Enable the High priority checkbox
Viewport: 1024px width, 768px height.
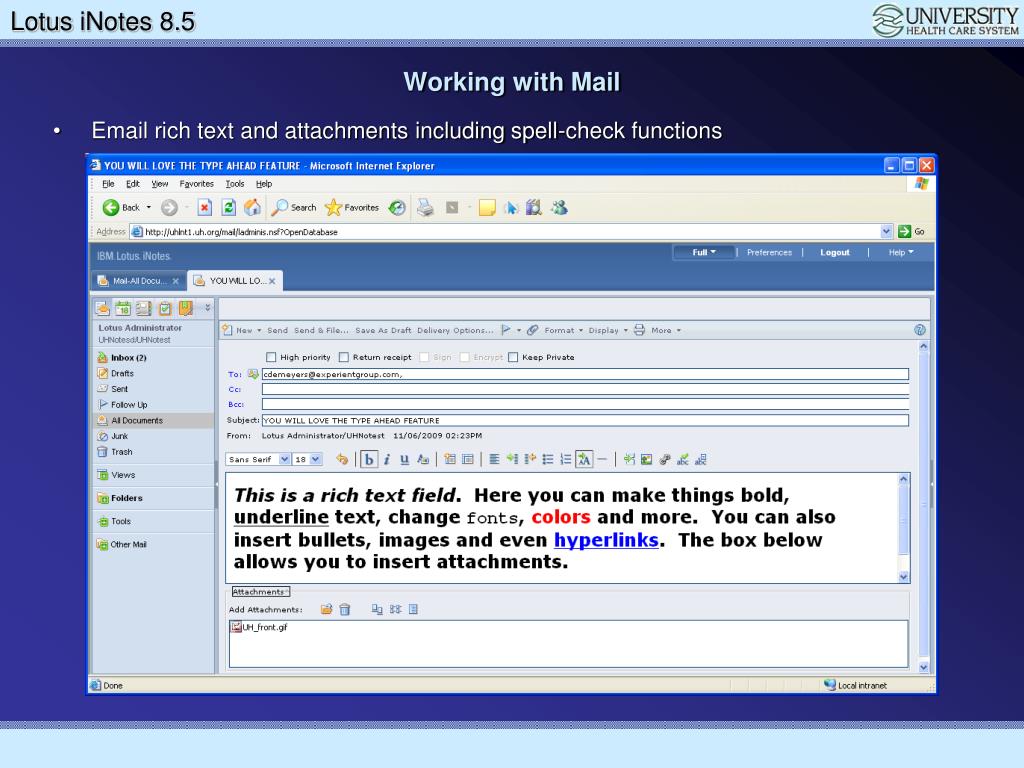coord(271,357)
